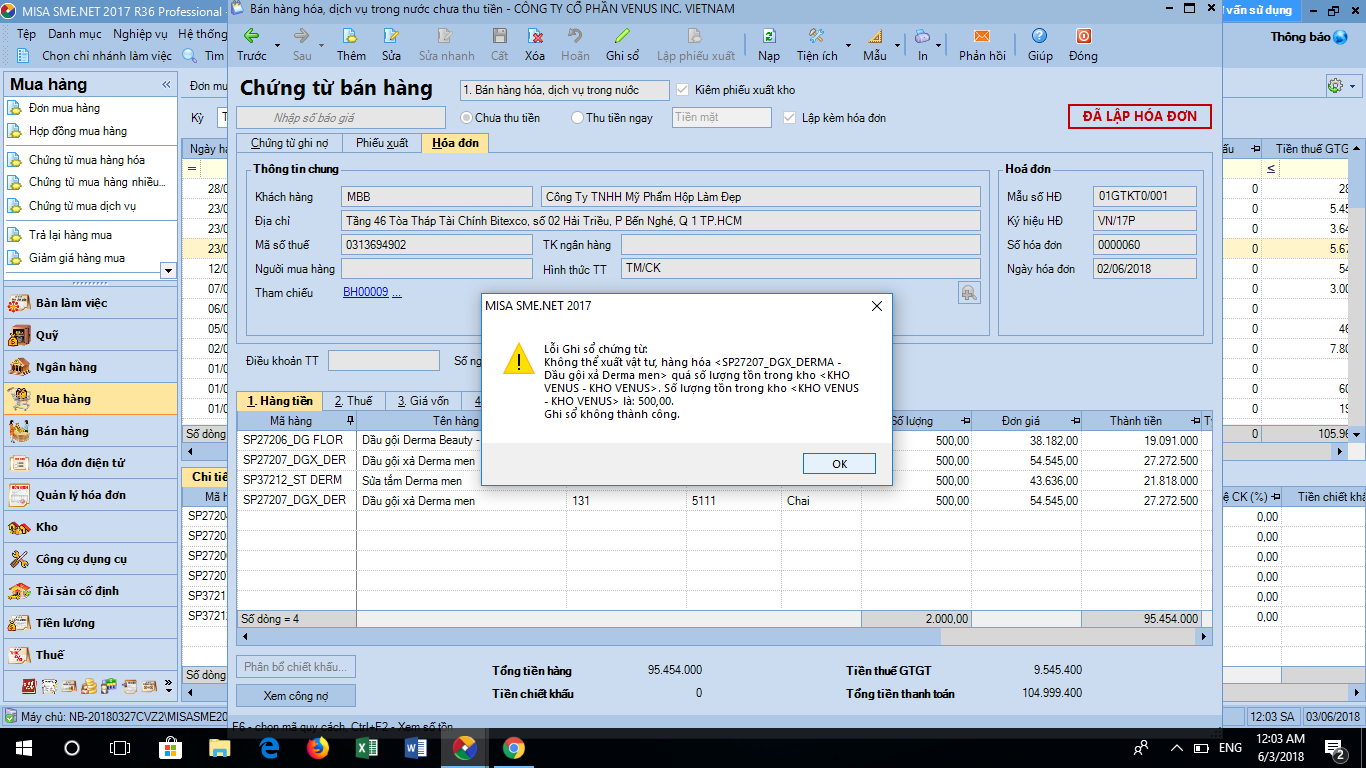The width and height of the screenshot is (1366, 768).
Task: Open Công cụ dụng cụ module
Action: click(x=90, y=559)
